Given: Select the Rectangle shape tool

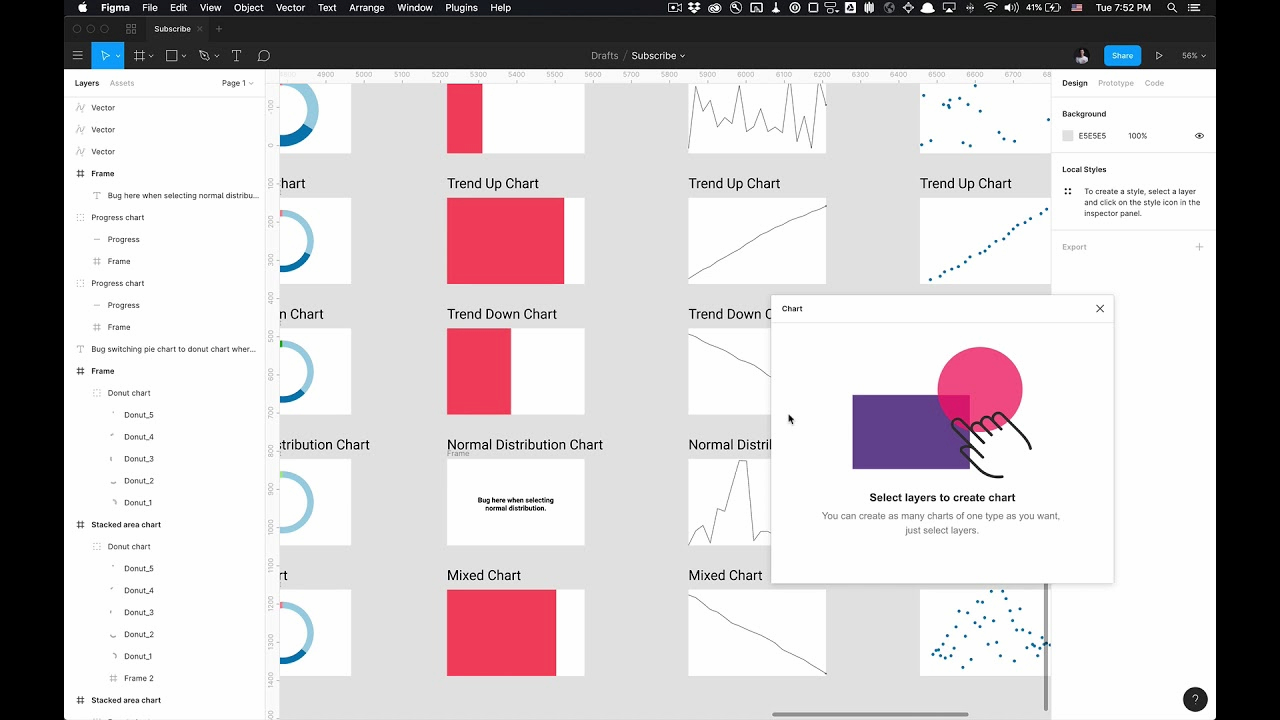Looking at the screenshot, I should click(x=171, y=56).
